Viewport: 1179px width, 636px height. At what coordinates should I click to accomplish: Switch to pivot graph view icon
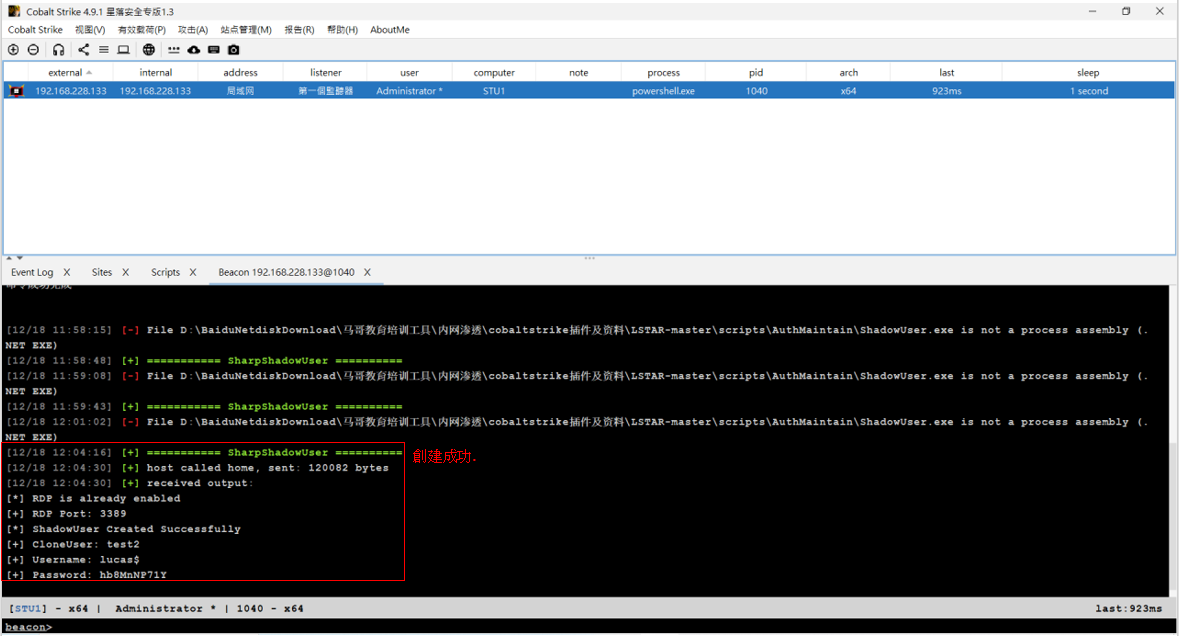[83, 50]
